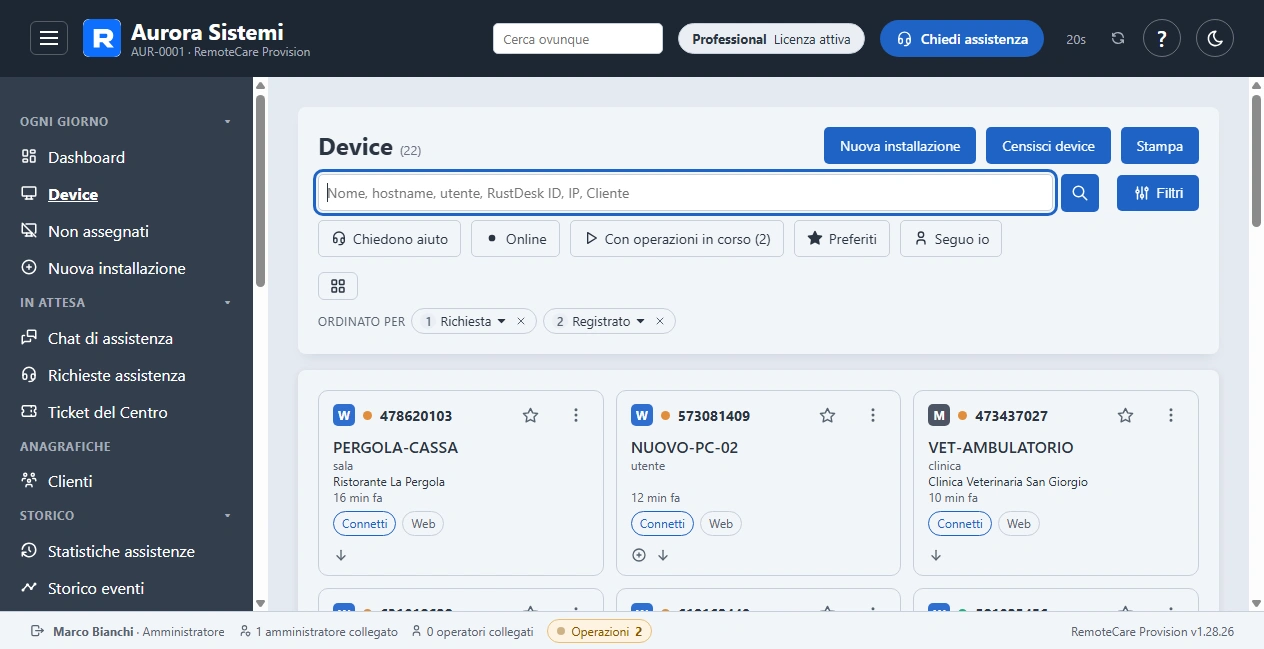Open the Operazioni 2 status badge
The width and height of the screenshot is (1264, 649).
599,631
